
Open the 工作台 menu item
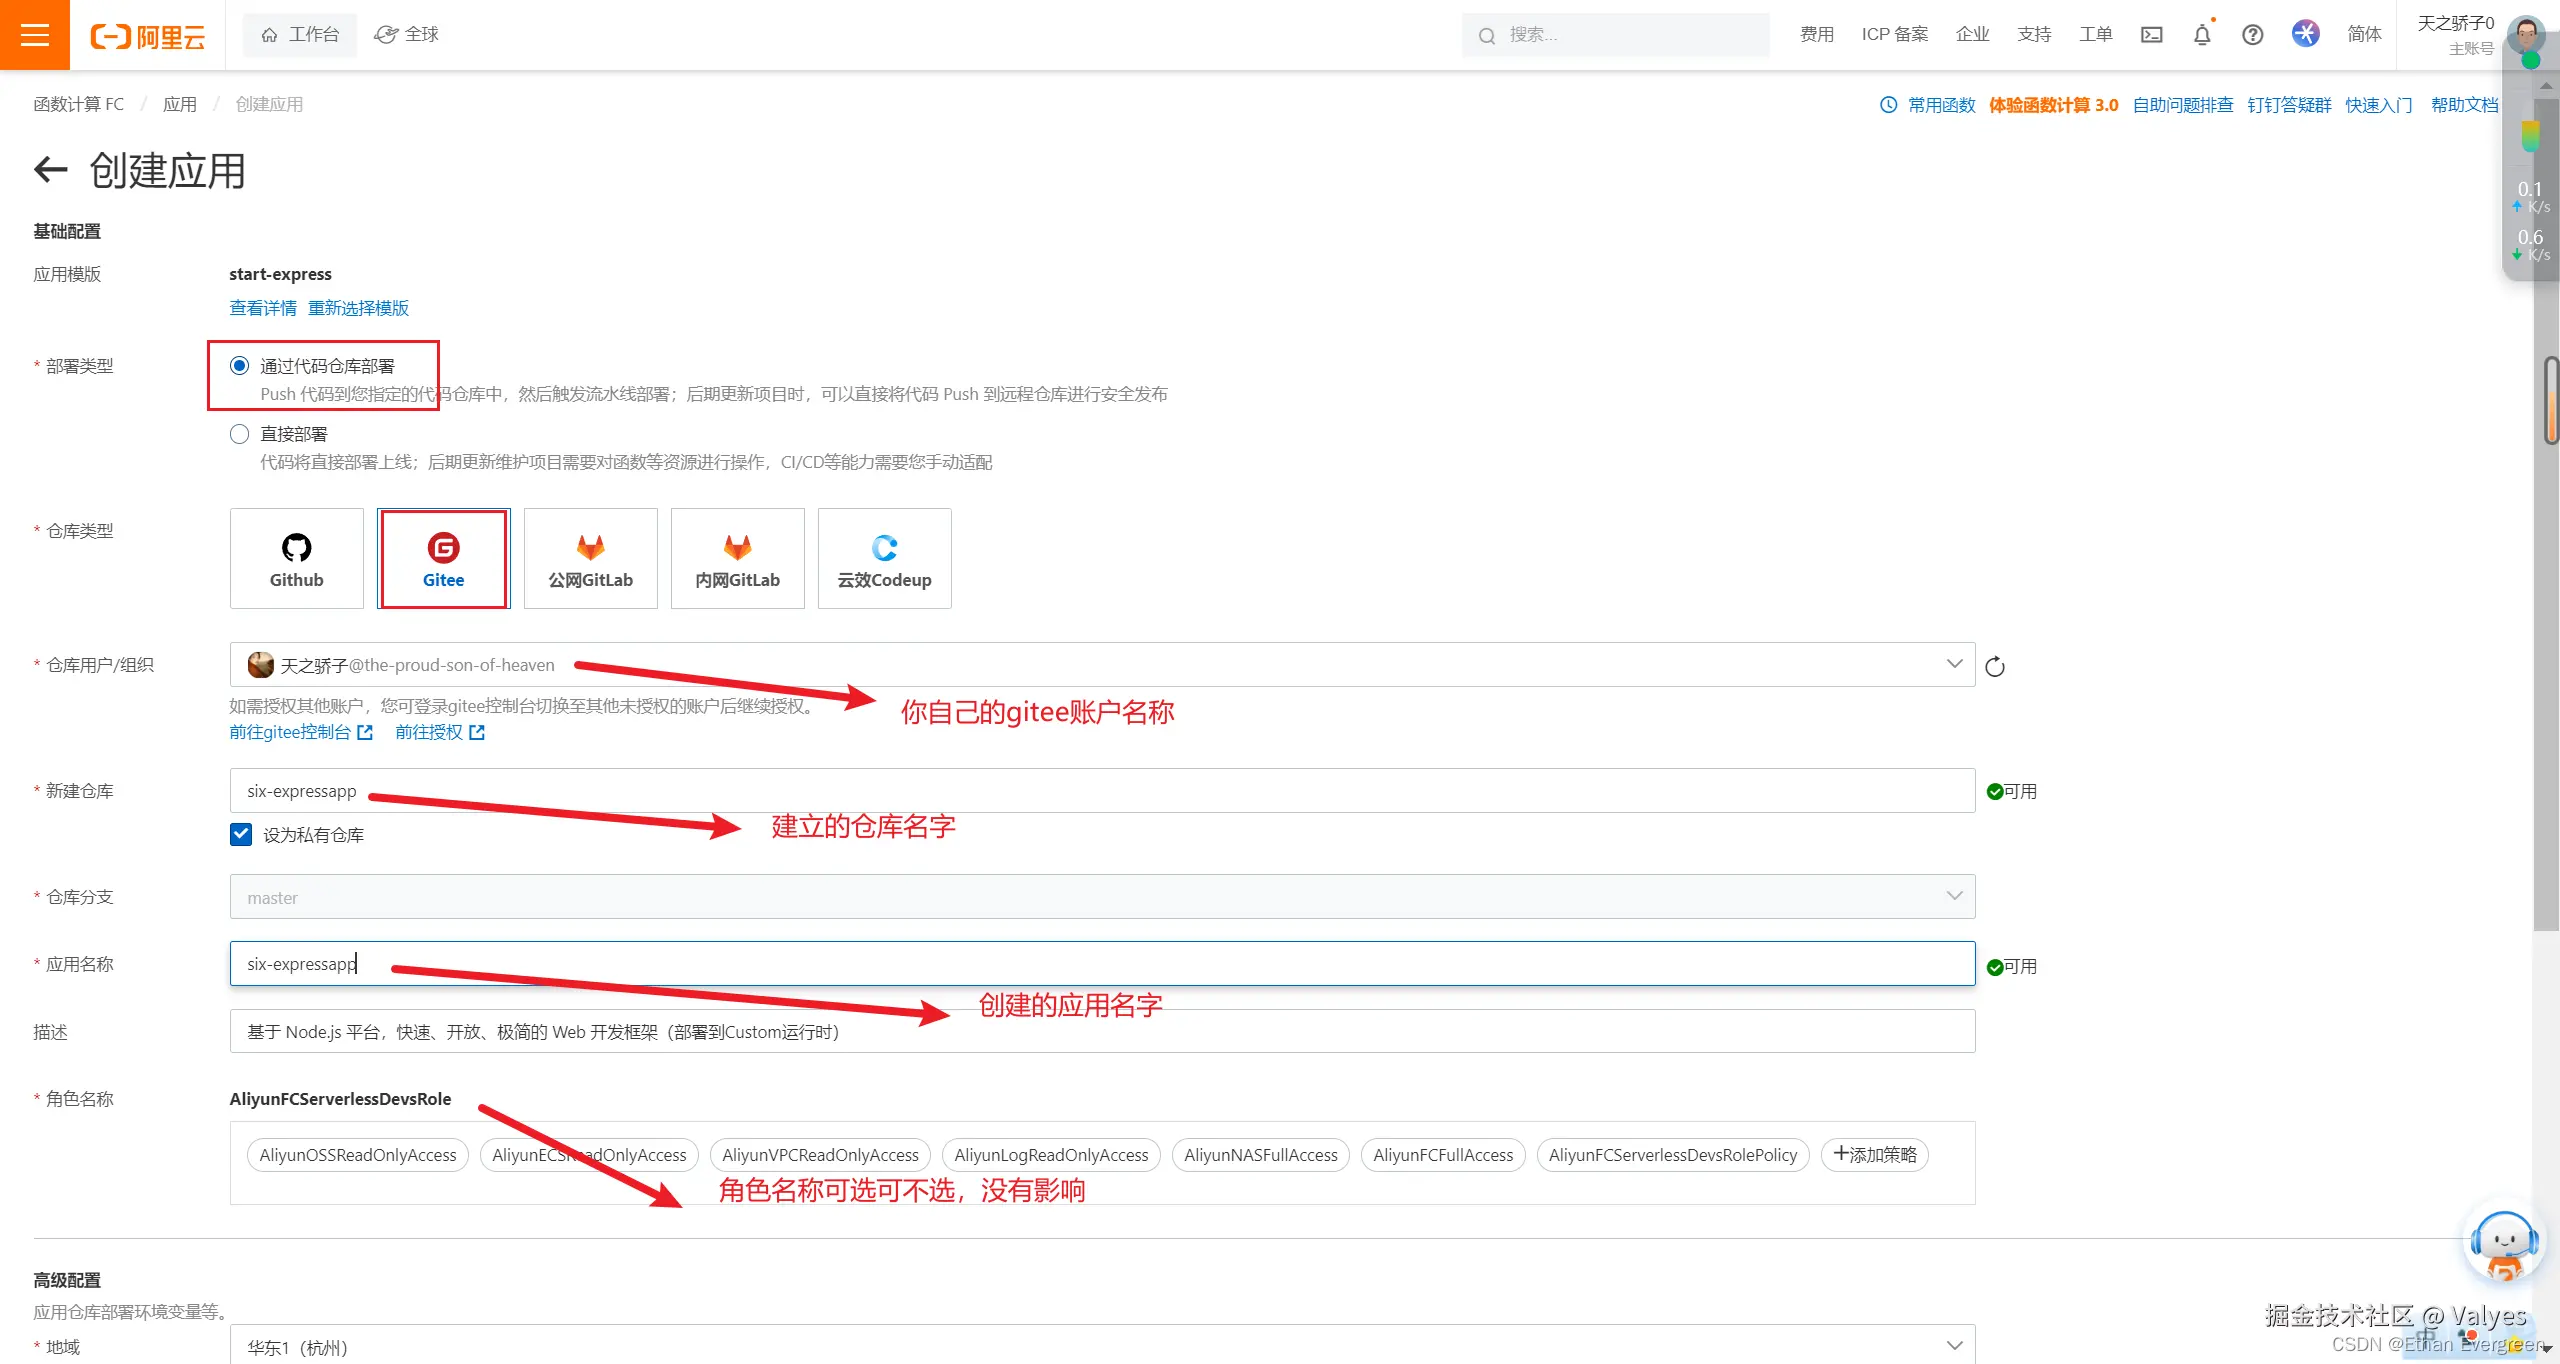click(300, 35)
